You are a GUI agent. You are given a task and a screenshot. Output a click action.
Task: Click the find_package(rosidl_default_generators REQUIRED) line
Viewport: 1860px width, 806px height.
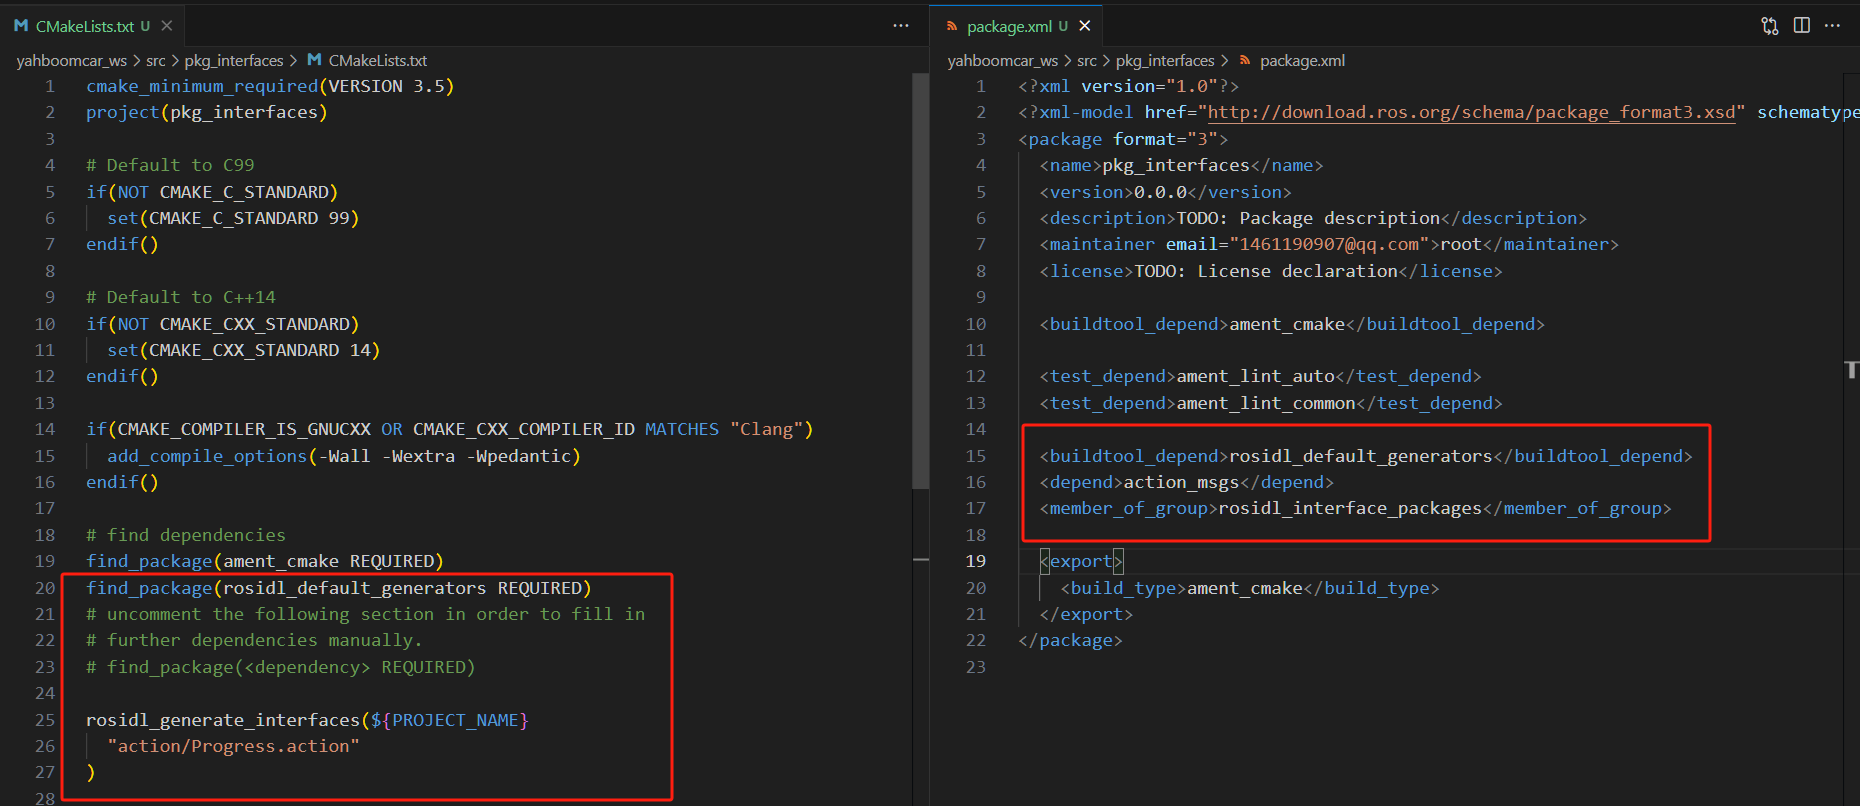(339, 588)
